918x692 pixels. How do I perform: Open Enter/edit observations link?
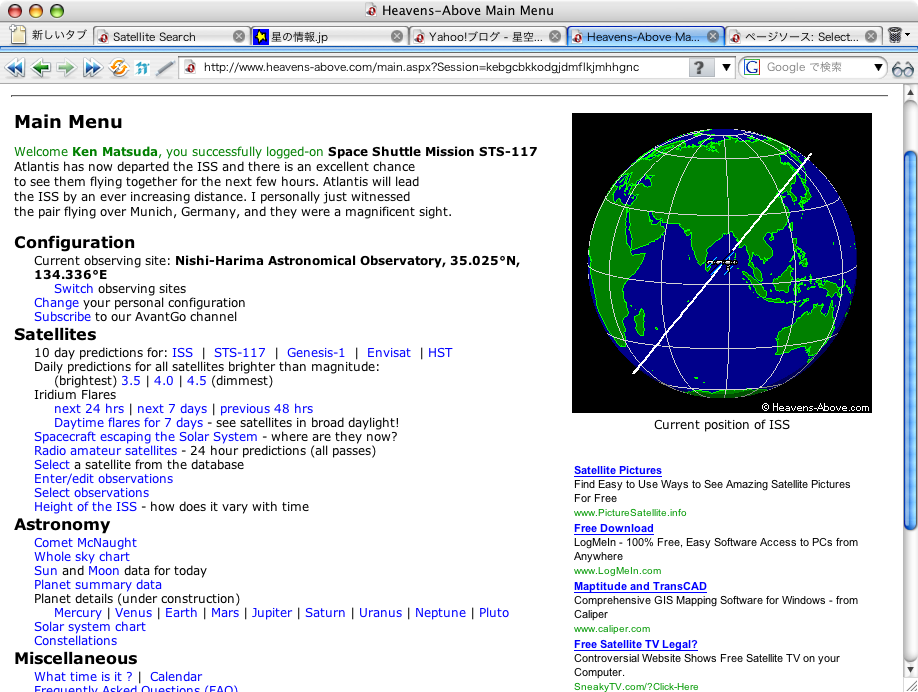pos(104,479)
